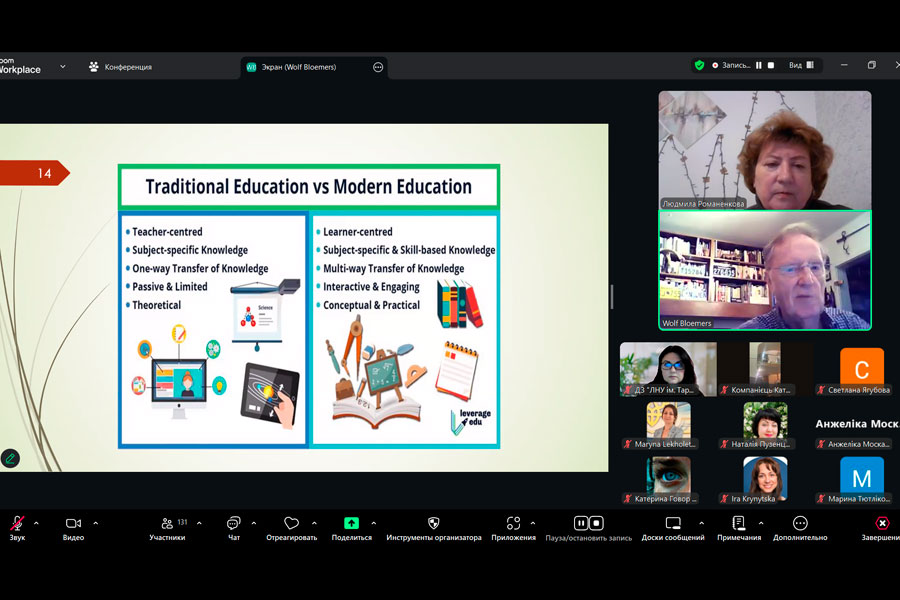The height and width of the screenshot is (600, 900).
Task: Click the panel divider handle beside slide
Action: (612, 297)
